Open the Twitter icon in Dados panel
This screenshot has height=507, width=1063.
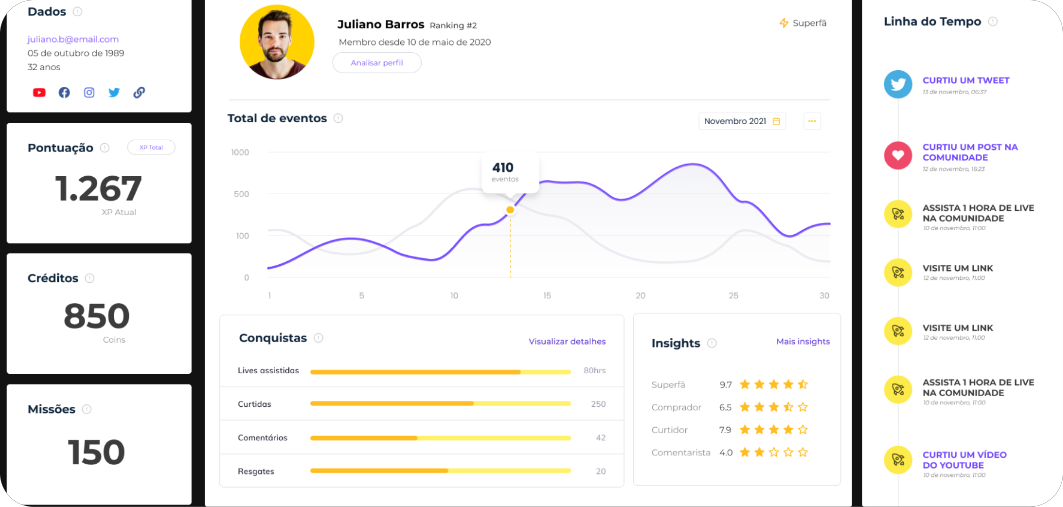pos(114,92)
